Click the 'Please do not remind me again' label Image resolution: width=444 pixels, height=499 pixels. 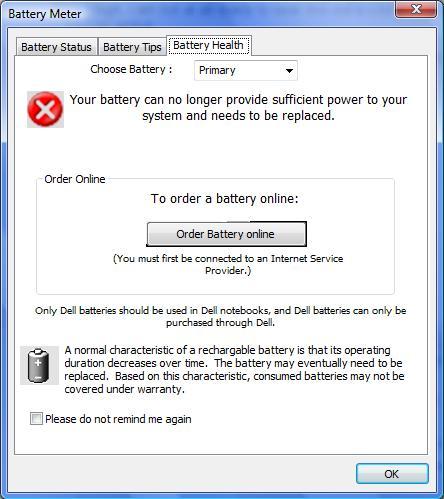[x=118, y=419]
